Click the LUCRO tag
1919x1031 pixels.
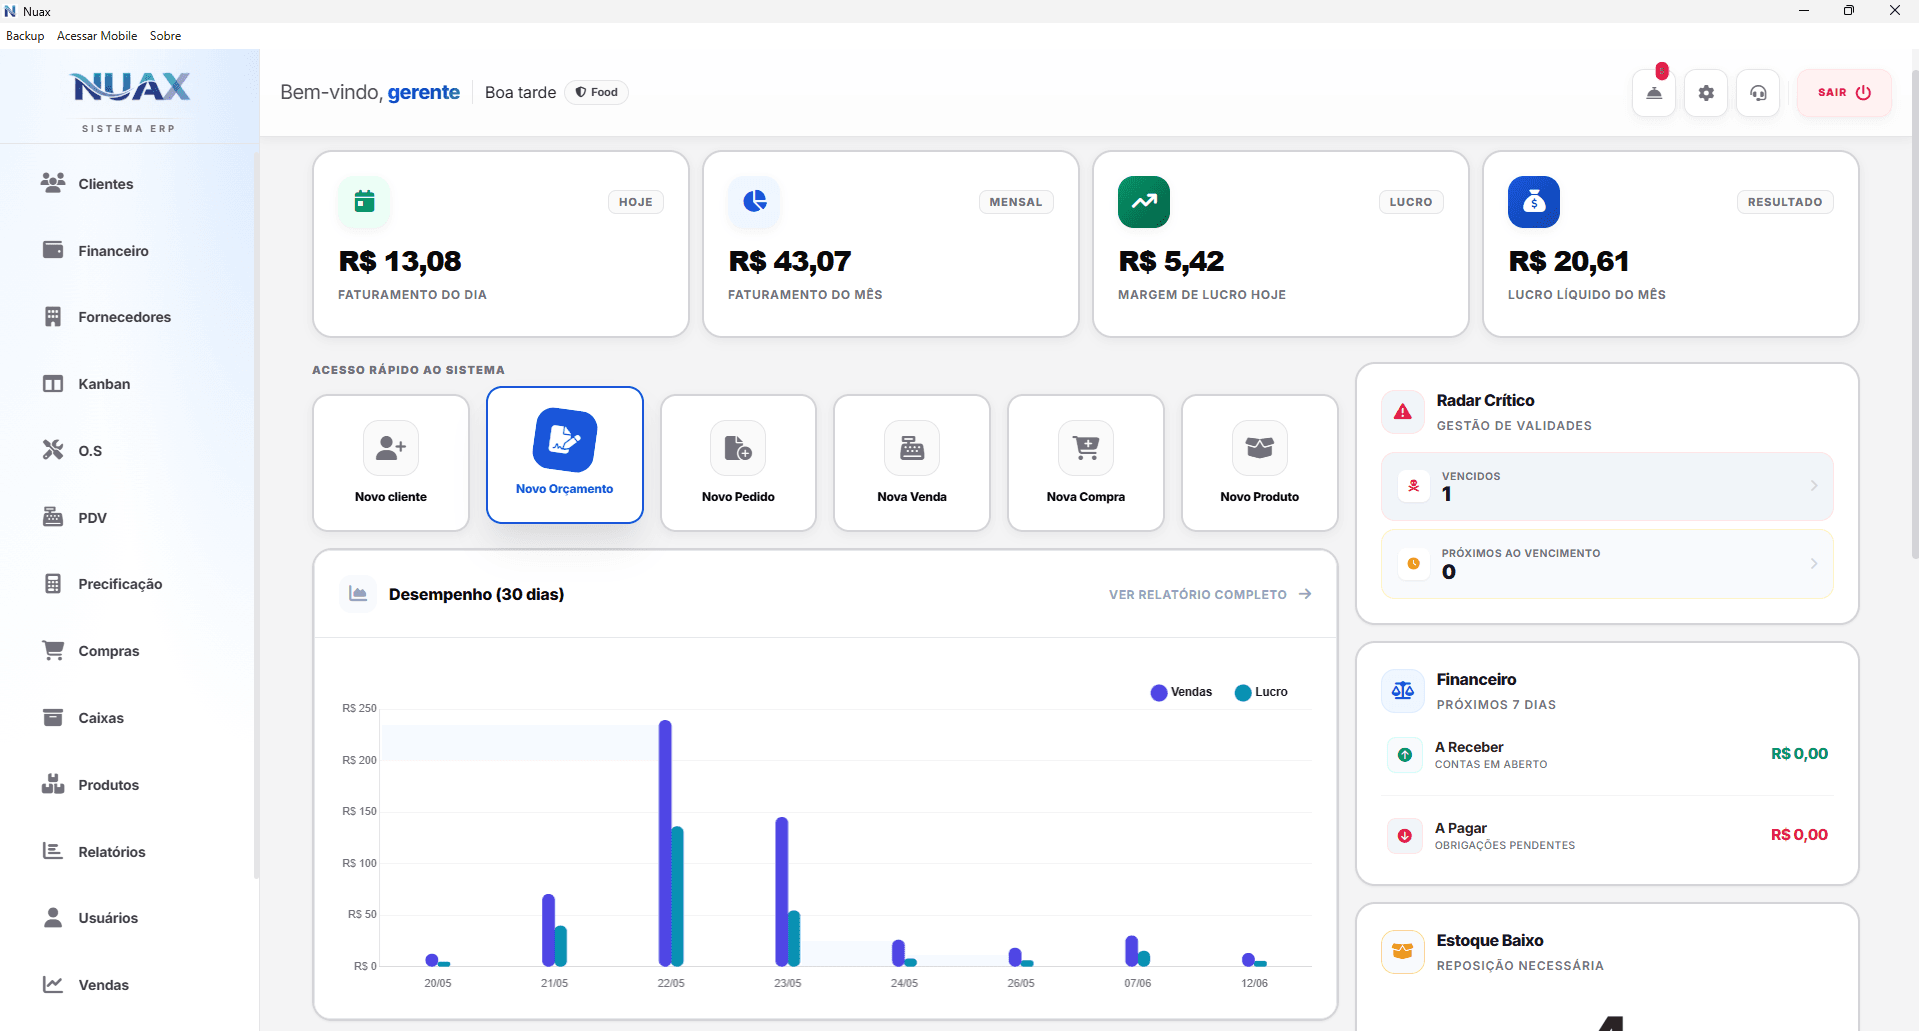coord(1411,202)
